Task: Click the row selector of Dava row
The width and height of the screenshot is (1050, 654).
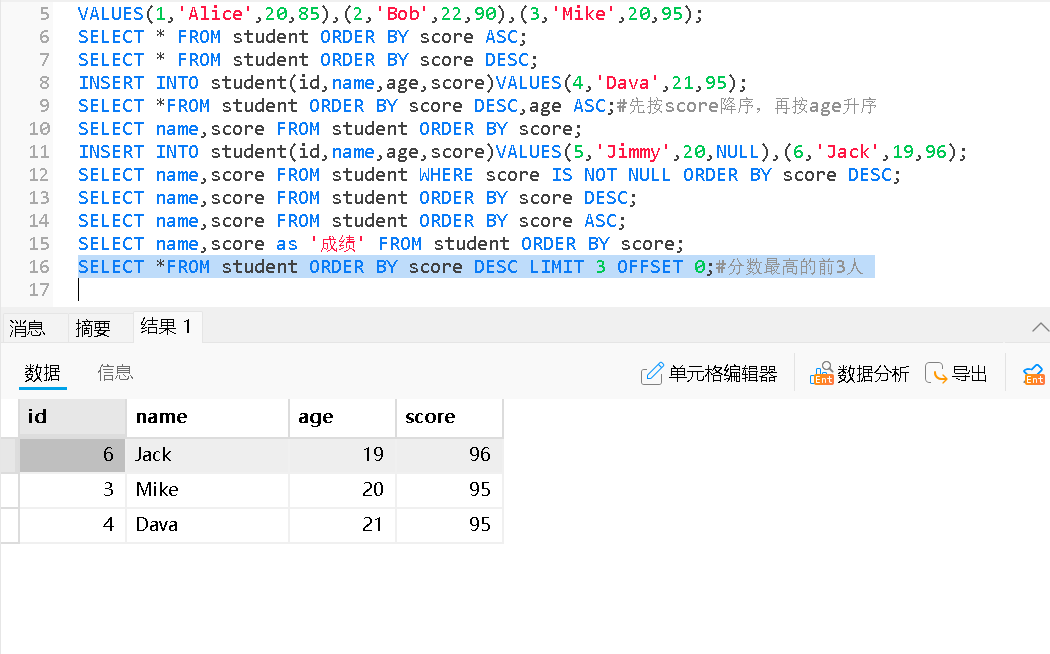Action: click(9, 524)
